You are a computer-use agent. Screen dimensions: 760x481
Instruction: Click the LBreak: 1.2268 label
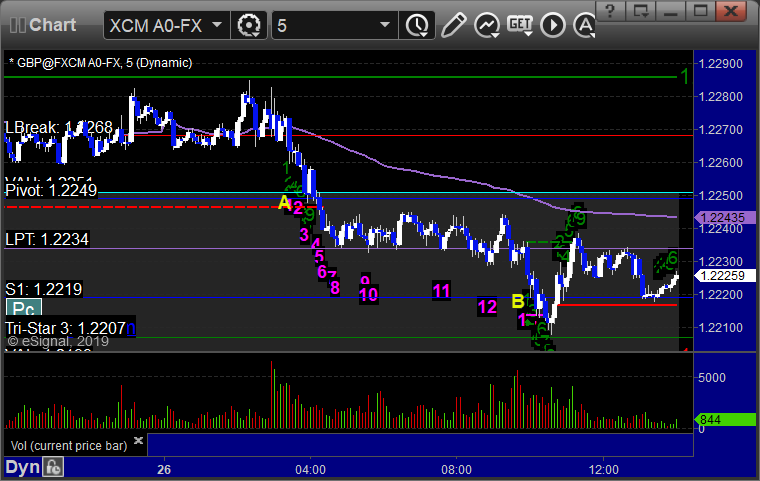click(59, 128)
